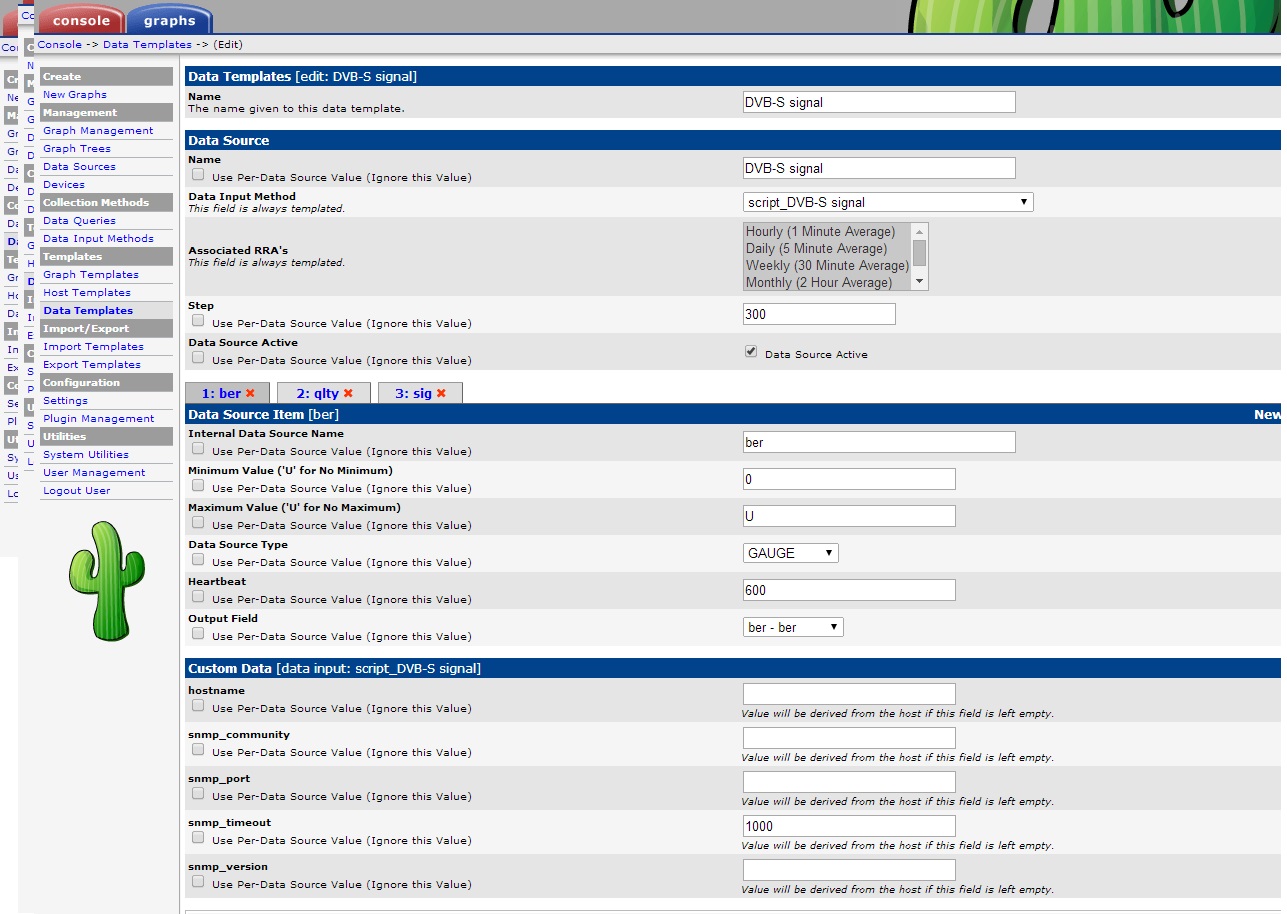Open the Output Field 'ber - ber' dropdown
Image resolution: width=1287 pixels, height=914 pixels.
coord(793,627)
